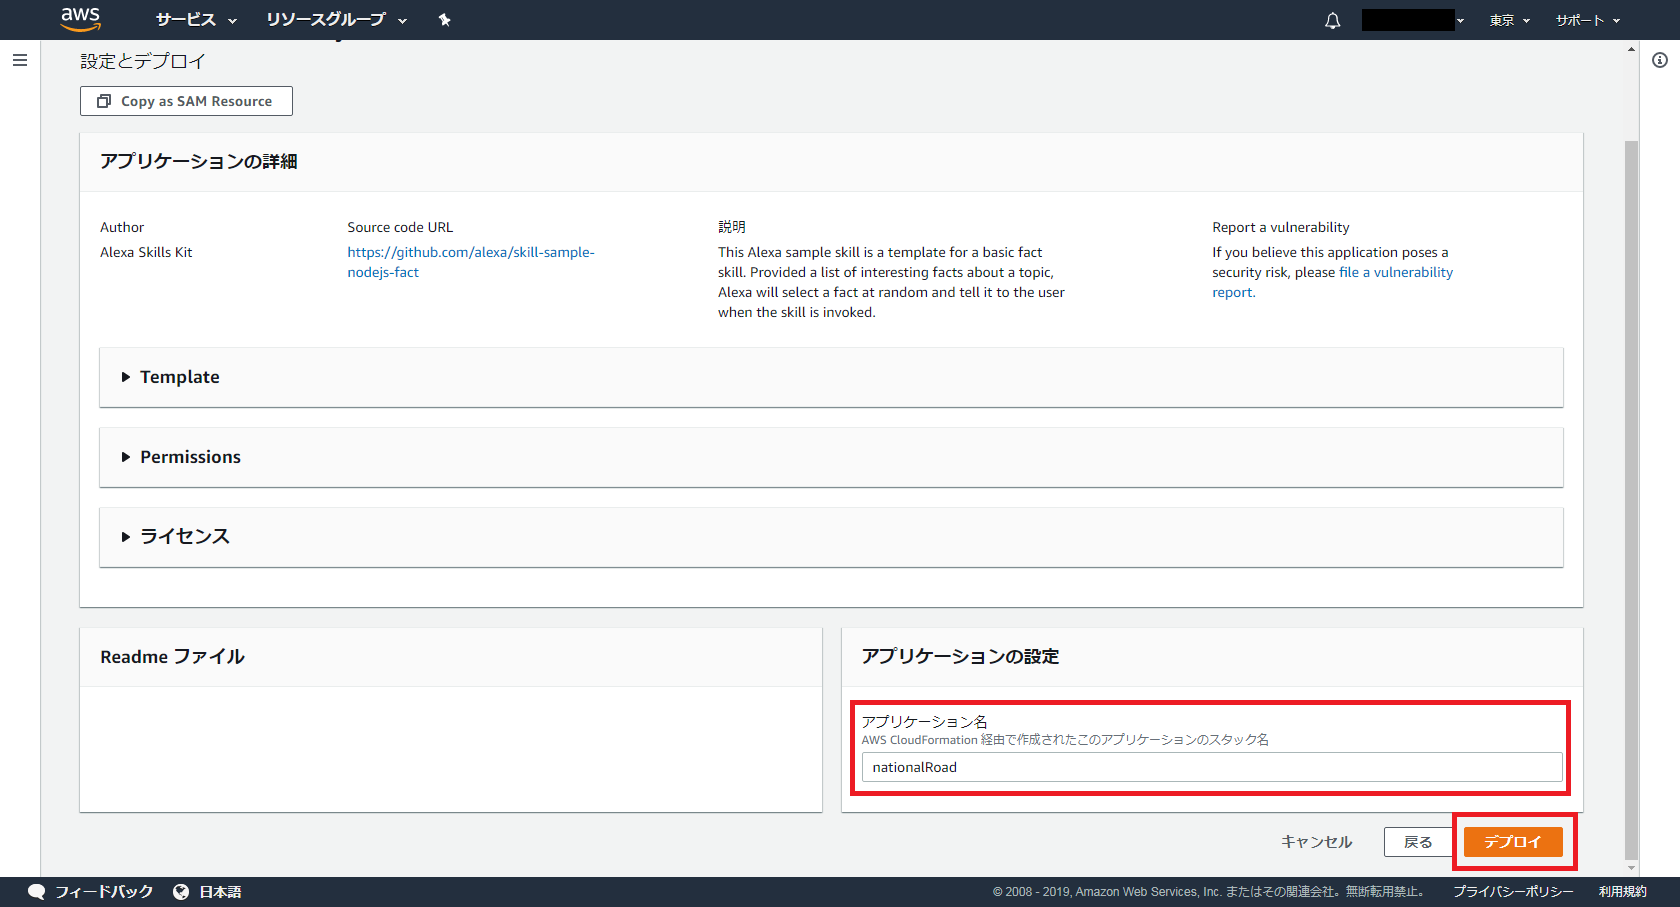Click the 設定とデプロイ page title
Viewport: 1680px width, 907px height.
coord(143,61)
